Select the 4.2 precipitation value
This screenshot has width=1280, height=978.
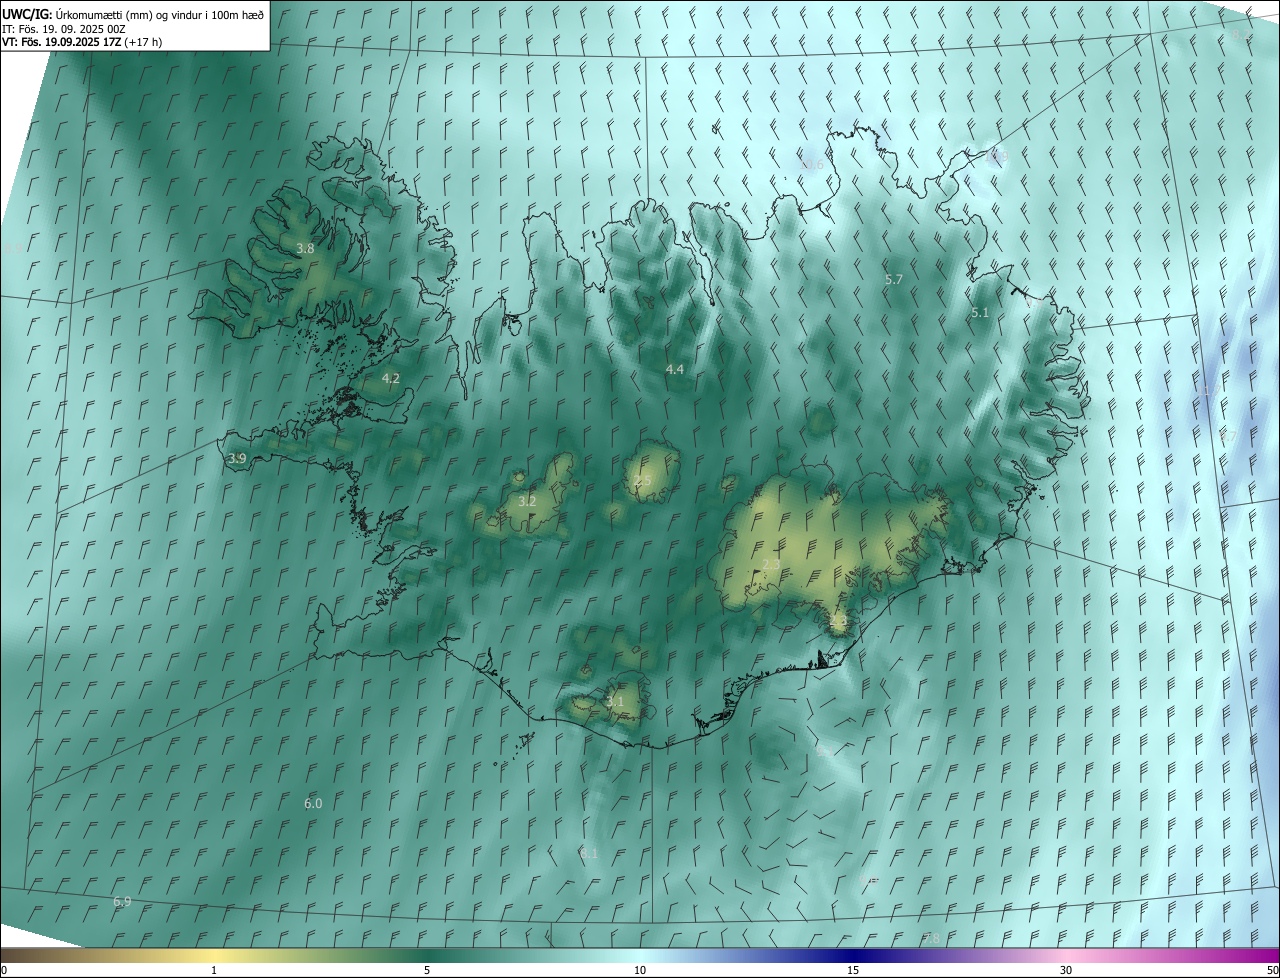click(391, 378)
